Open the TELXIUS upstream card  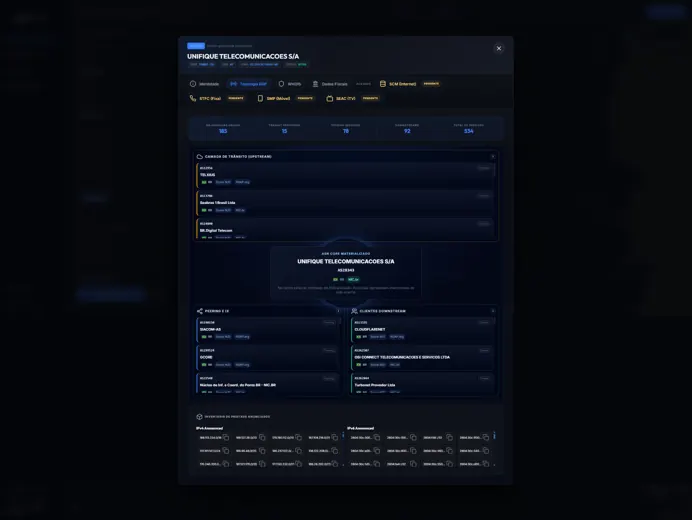(345, 175)
